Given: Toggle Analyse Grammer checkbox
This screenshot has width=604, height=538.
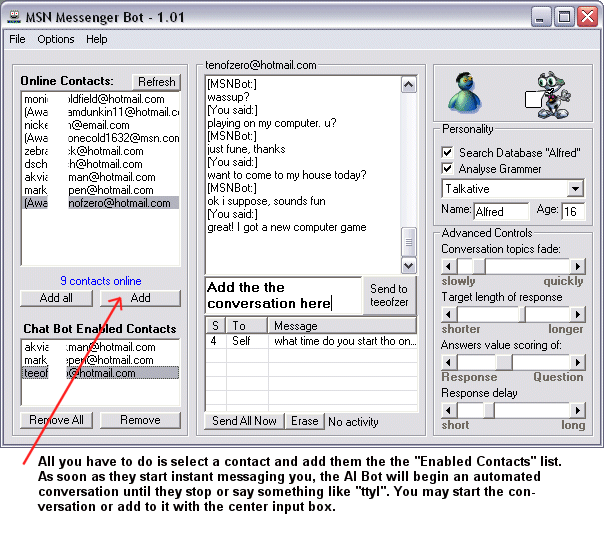Looking at the screenshot, I should [x=447, y=169].
